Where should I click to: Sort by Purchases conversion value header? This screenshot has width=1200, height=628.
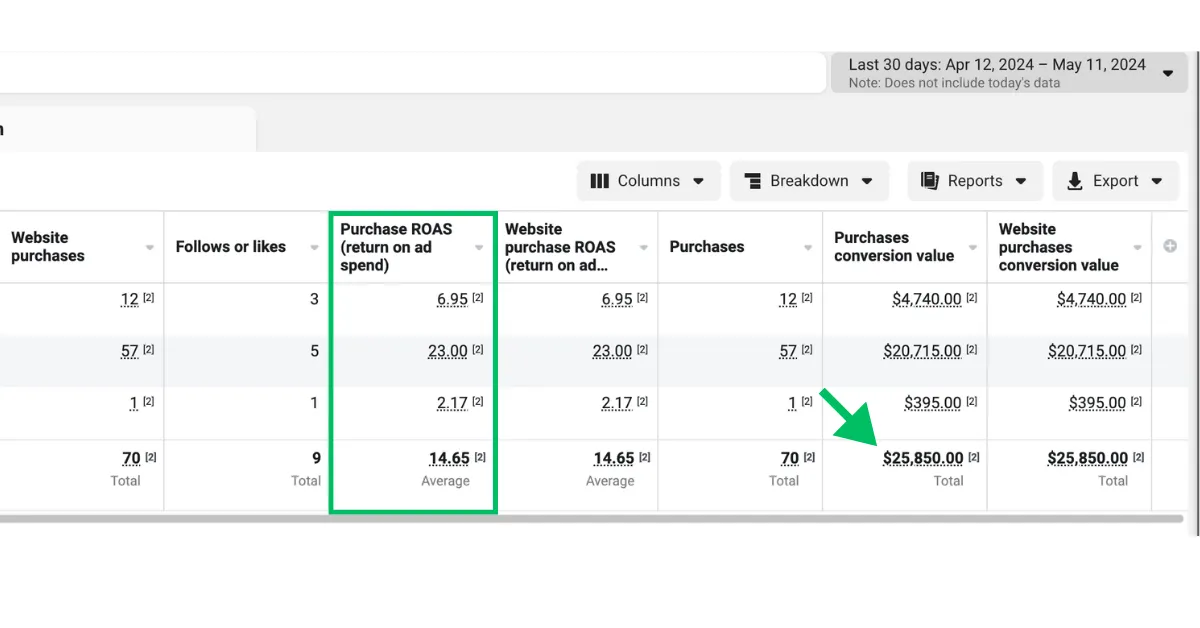pos(893,247)
